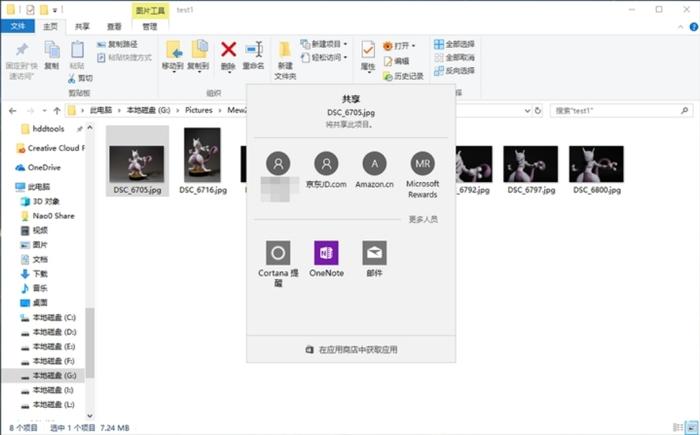
Task: Open the New item dropdown
Action: (x=324, y=44)
